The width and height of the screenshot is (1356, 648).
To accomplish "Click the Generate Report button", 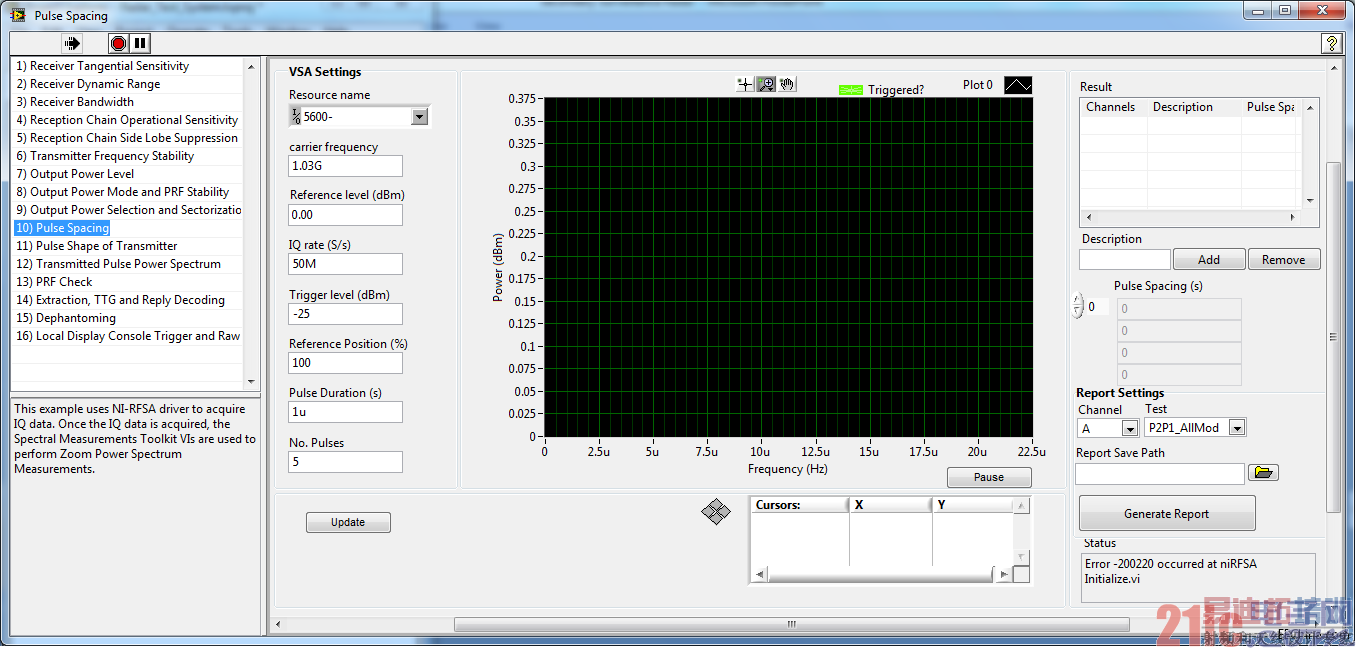I will (1167, 514).
